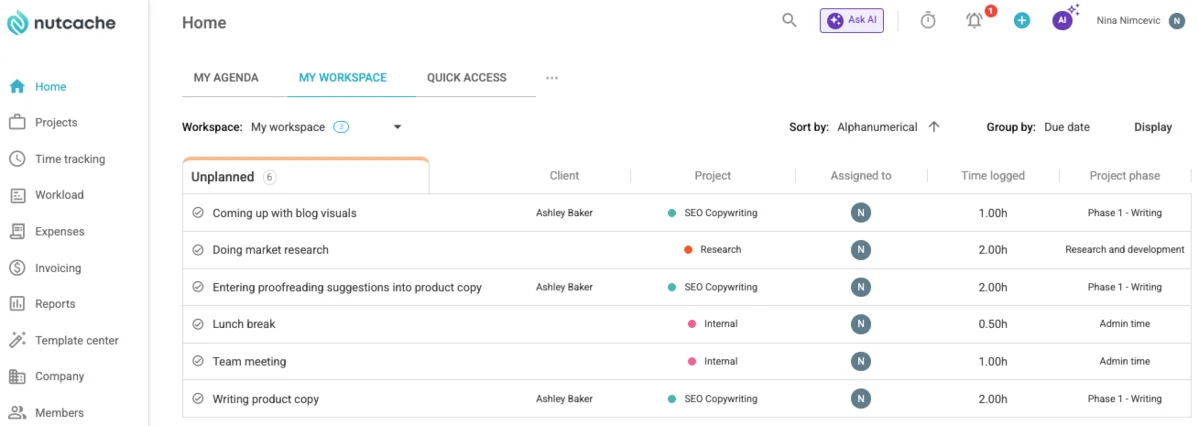Image resolution: width=1199 pixels, height=426 pixels.
Task: Click the blue plus add icon
Action: pyautogui.click(x=1022, y=21)
